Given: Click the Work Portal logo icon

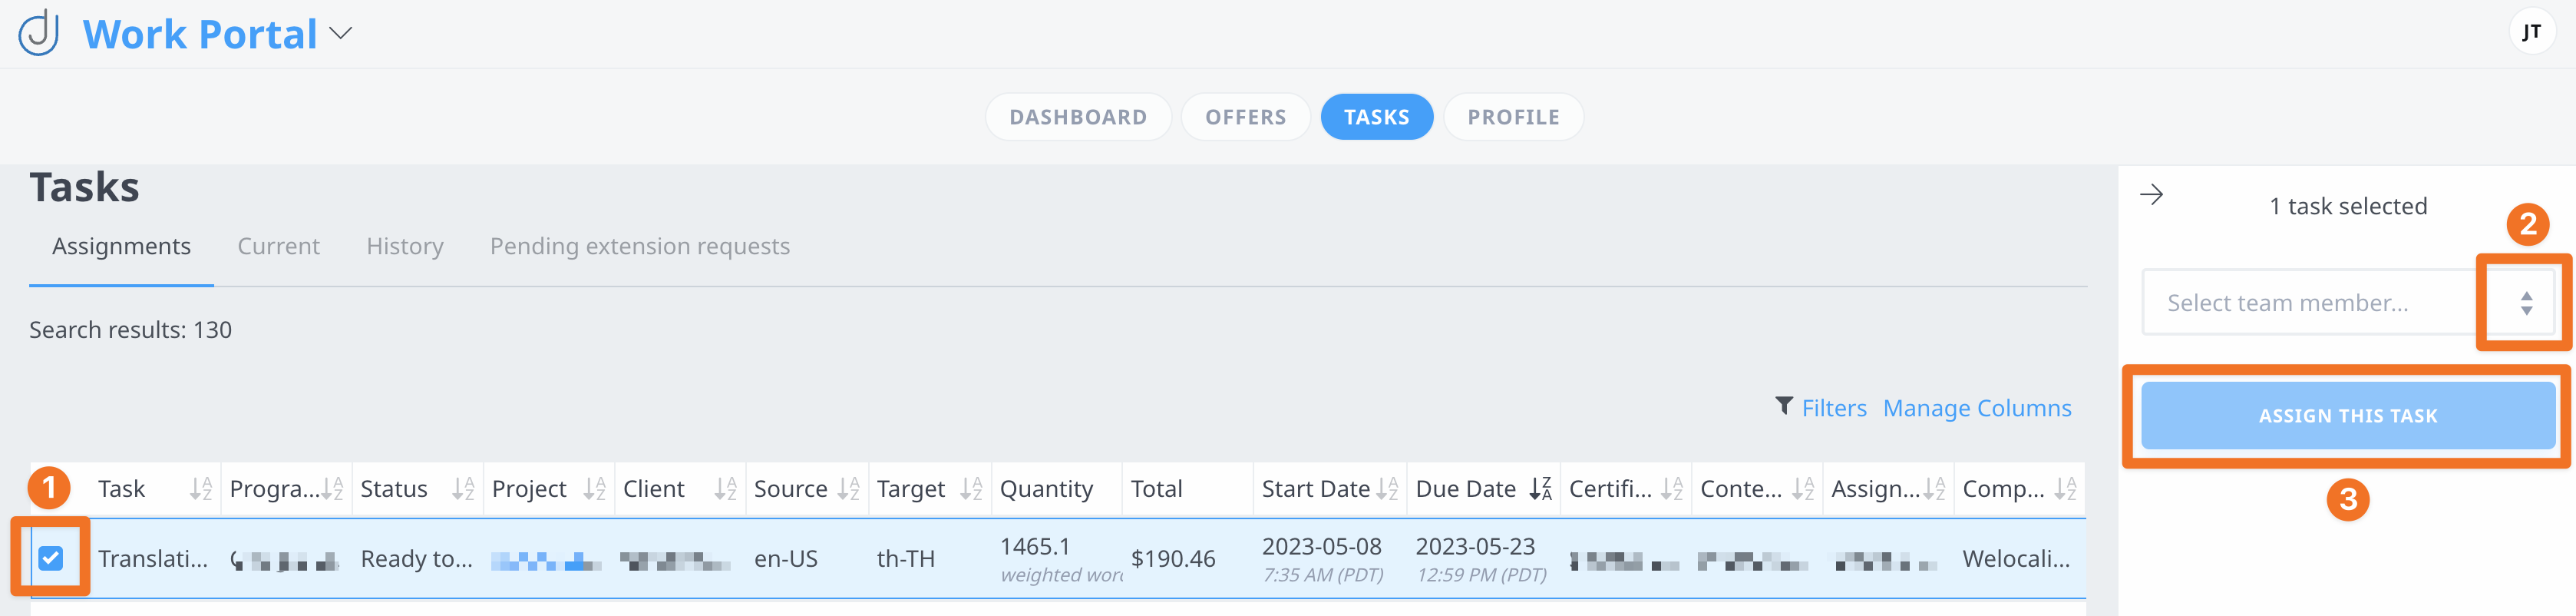Looking at the screenshot, I should 40,33.
